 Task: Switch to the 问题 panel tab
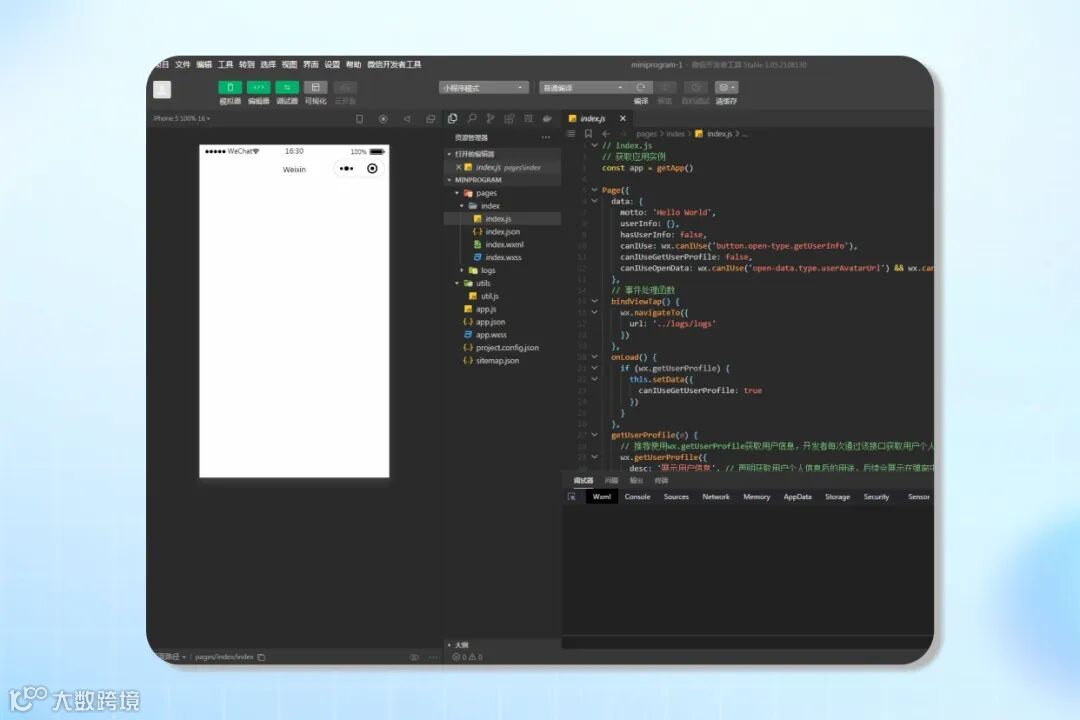pyautogui.click(x=611, y=480)
